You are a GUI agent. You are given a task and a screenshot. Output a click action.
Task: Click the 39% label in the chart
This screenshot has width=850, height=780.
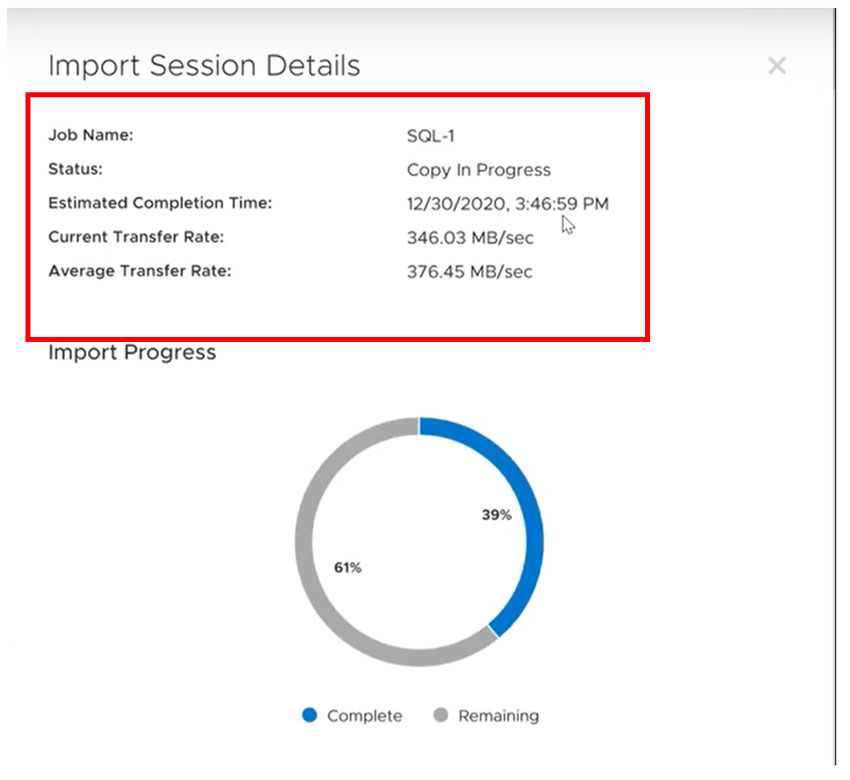(x=497, y=514)
